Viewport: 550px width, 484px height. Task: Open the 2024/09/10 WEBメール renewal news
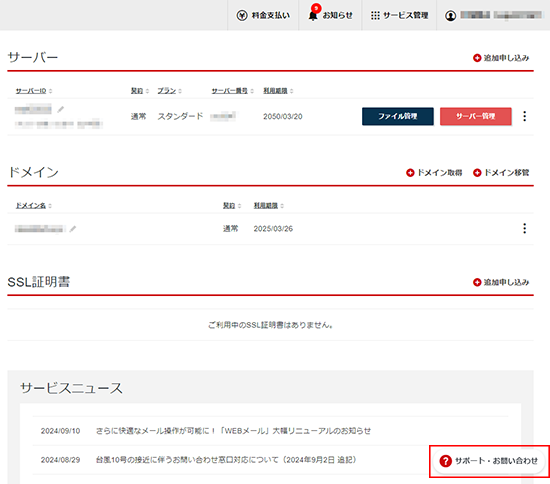coord(233,431)
